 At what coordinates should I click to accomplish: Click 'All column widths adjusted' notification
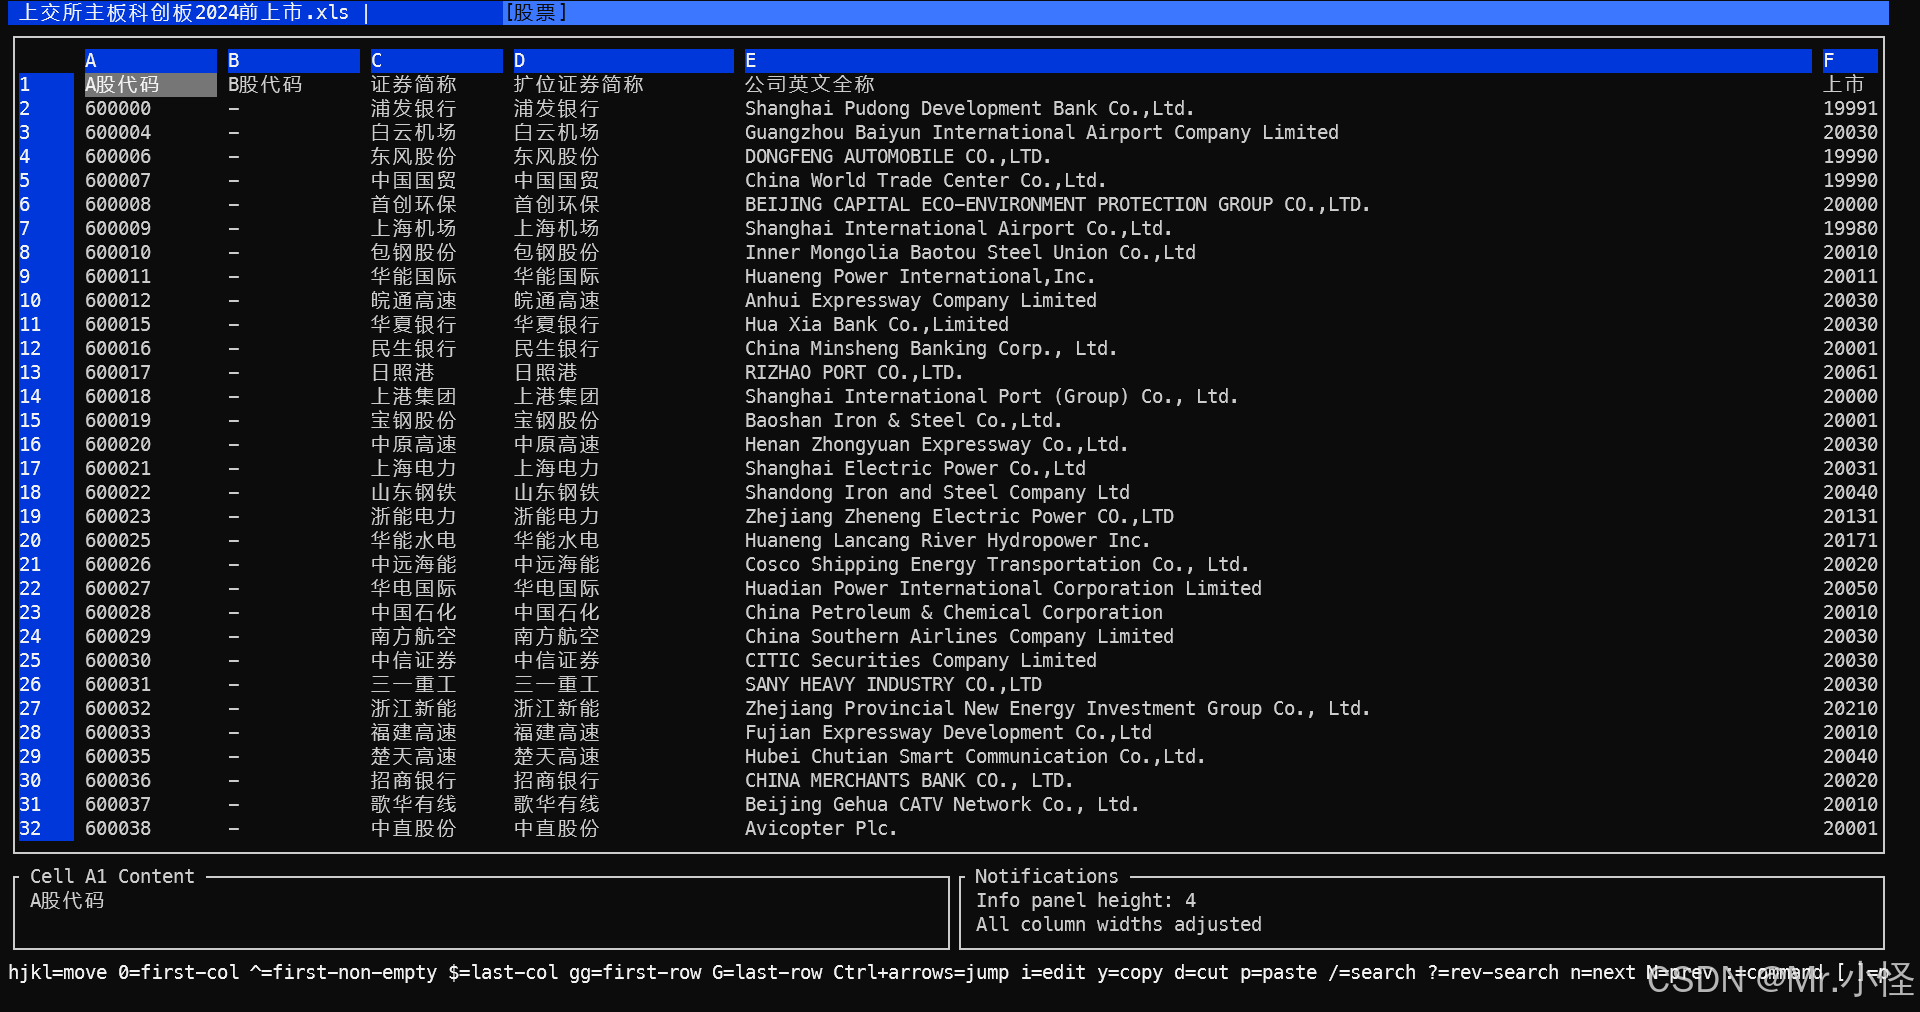[1118, 924]
